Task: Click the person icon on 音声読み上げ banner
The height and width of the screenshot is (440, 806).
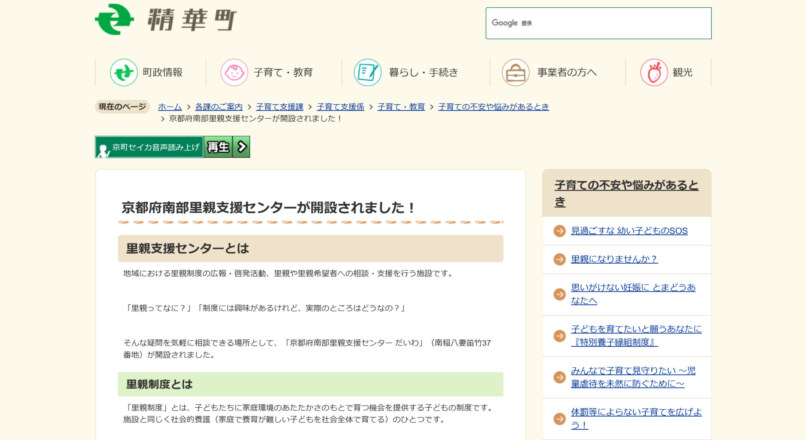Action: click(x=103, y=151)
